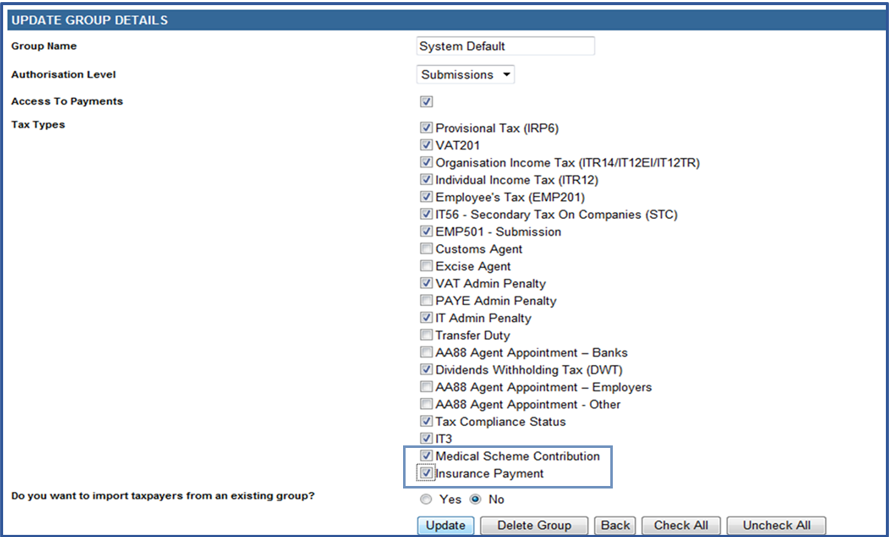
Task: Select Yes to import taxpayers
Action: pos(427,499)
